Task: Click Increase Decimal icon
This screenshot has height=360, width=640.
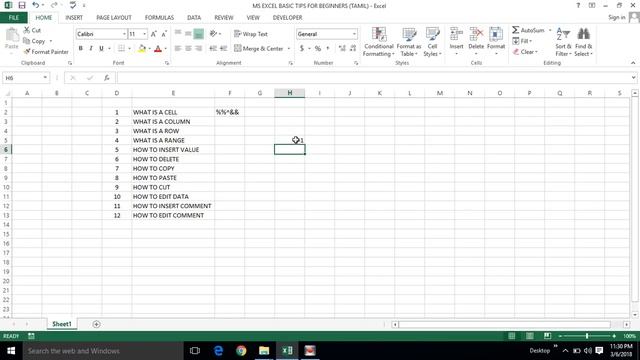Action: pos(342,49)
